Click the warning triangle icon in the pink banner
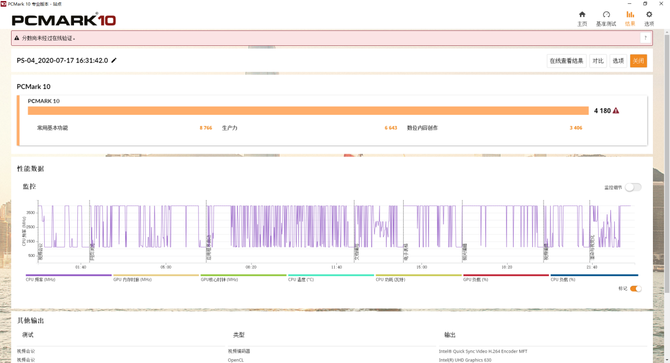 [17, 38]
